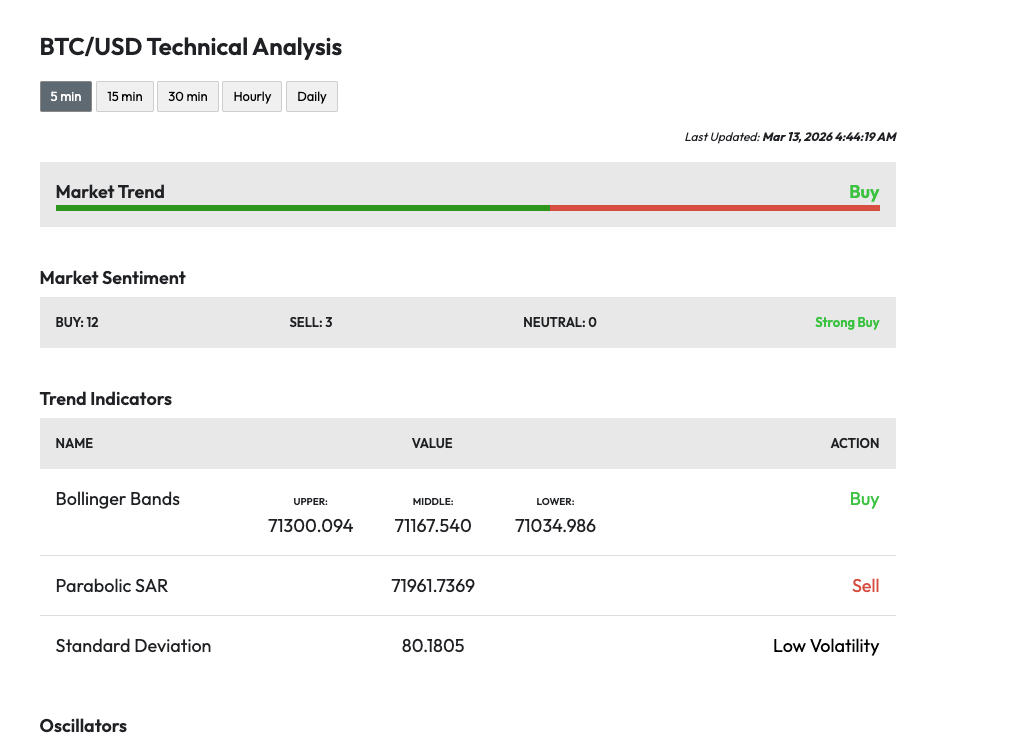Click the Parabolic SAR Sell action
Viewport: 1028px width, 740px height.
pyautogui.click(x=865, y=586)
